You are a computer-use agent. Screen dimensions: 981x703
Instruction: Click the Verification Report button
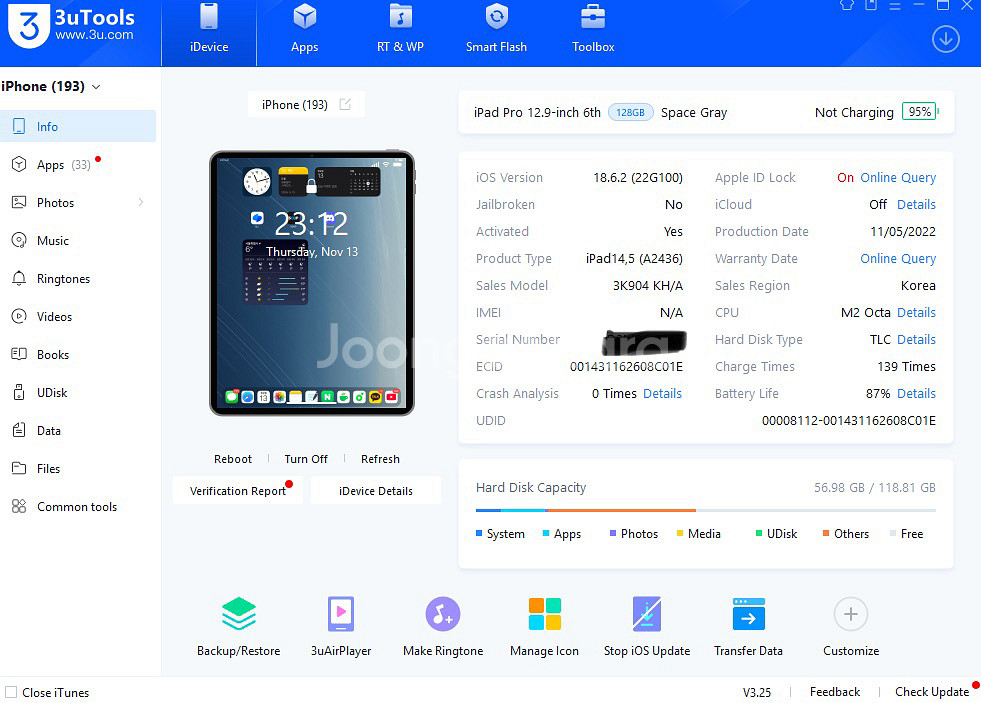tap(238, 491)
